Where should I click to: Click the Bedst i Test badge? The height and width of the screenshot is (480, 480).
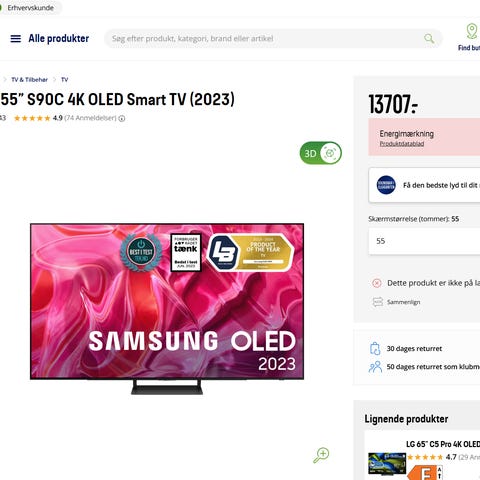(x=141, y=252)
